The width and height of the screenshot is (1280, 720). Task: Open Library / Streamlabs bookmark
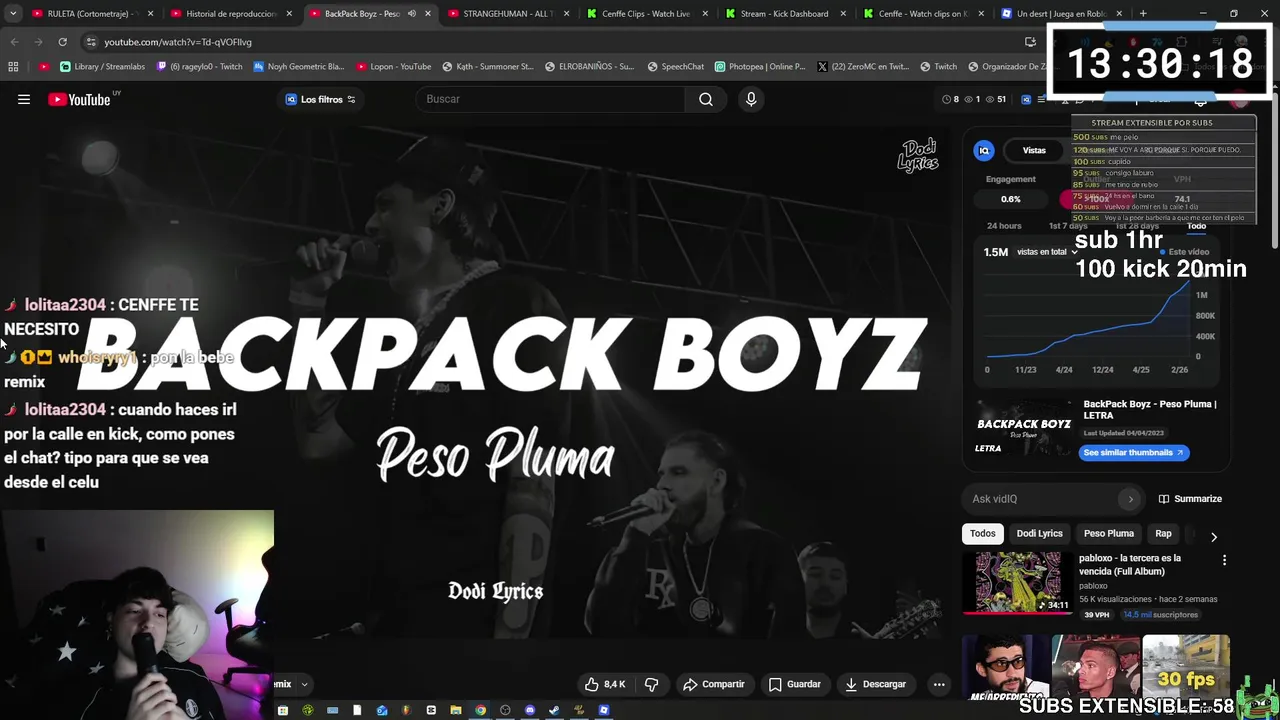pyautogui.click(x=102, y=67)
